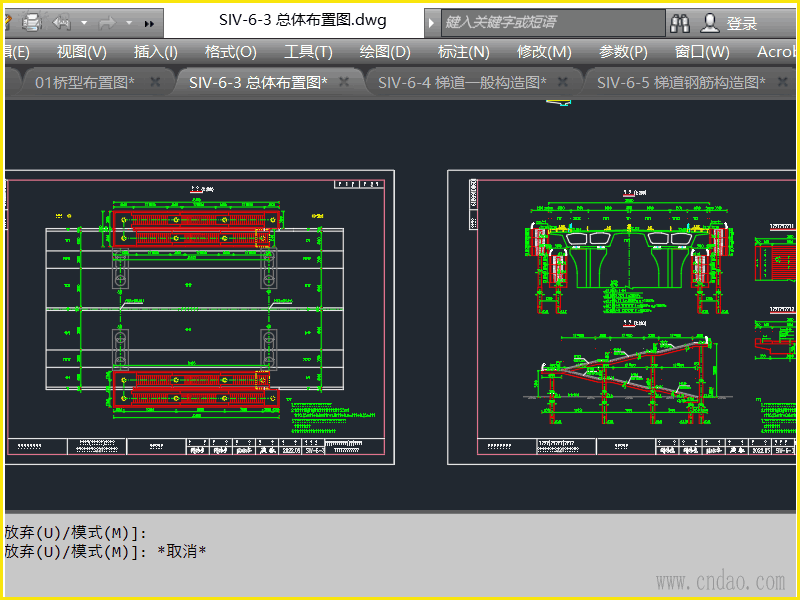
Task: Open the 窗口(W) menu
Action: [702, 52]
